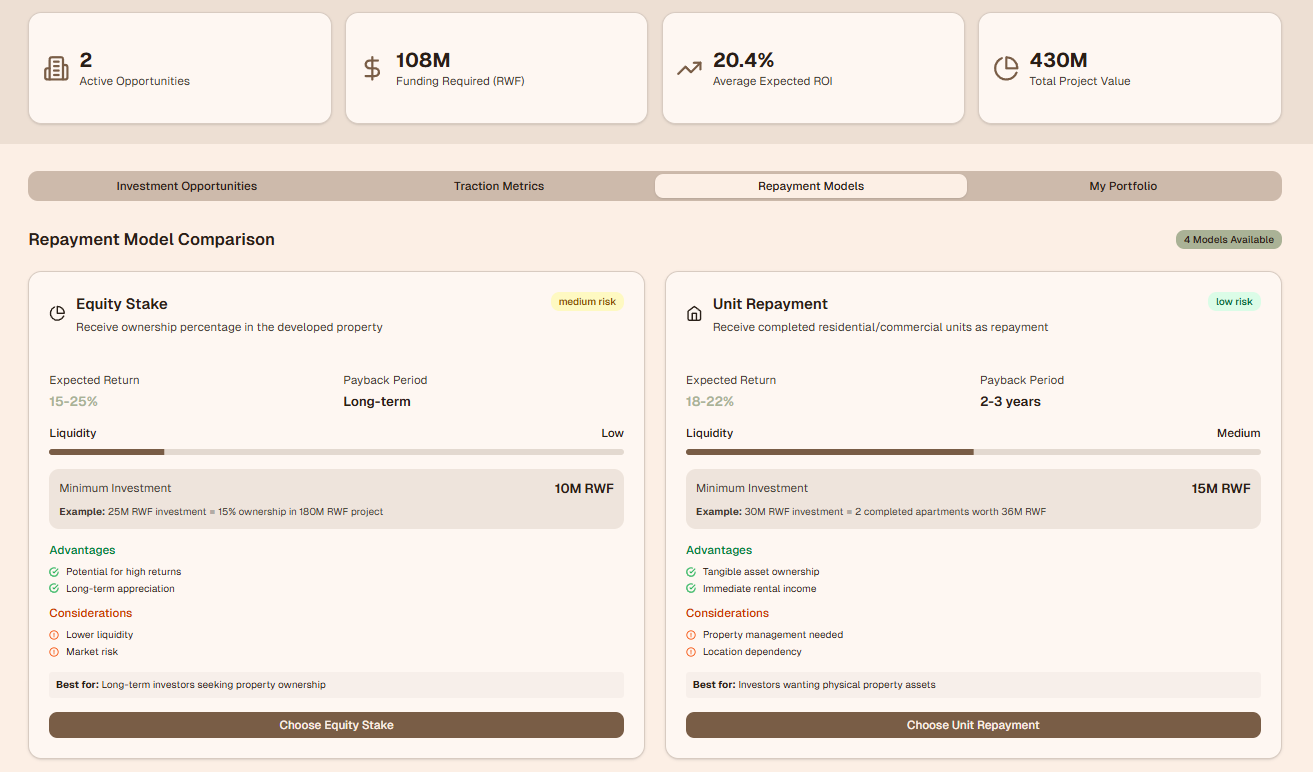Click the 15-25% expected return value
1313x772 pixels.
(x=74, y=402)
